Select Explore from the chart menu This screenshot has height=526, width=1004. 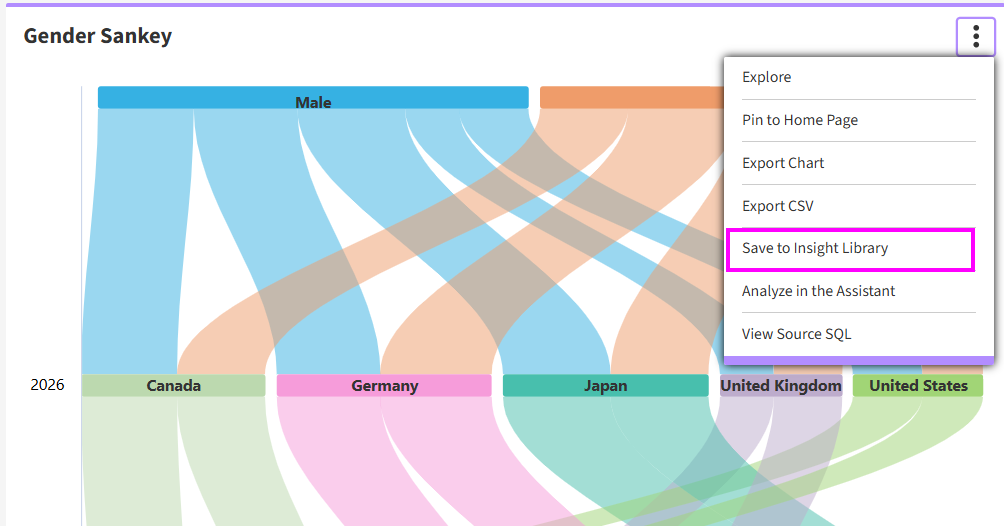coord(766,77)
